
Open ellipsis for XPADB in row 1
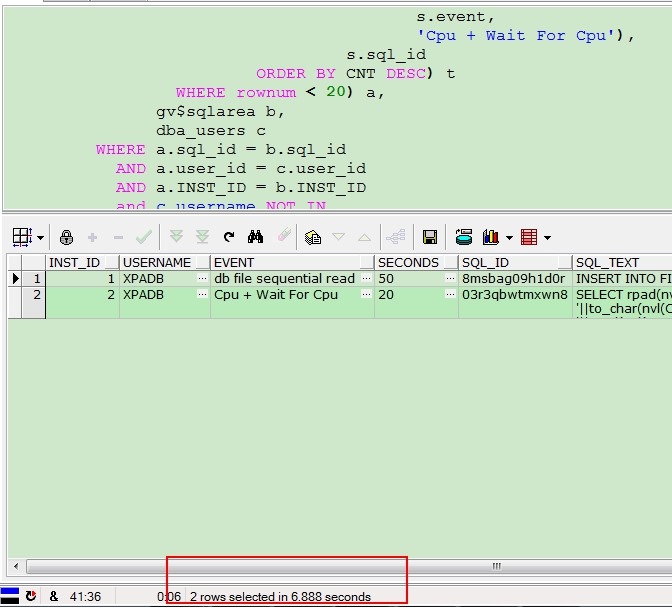point(202,278)
